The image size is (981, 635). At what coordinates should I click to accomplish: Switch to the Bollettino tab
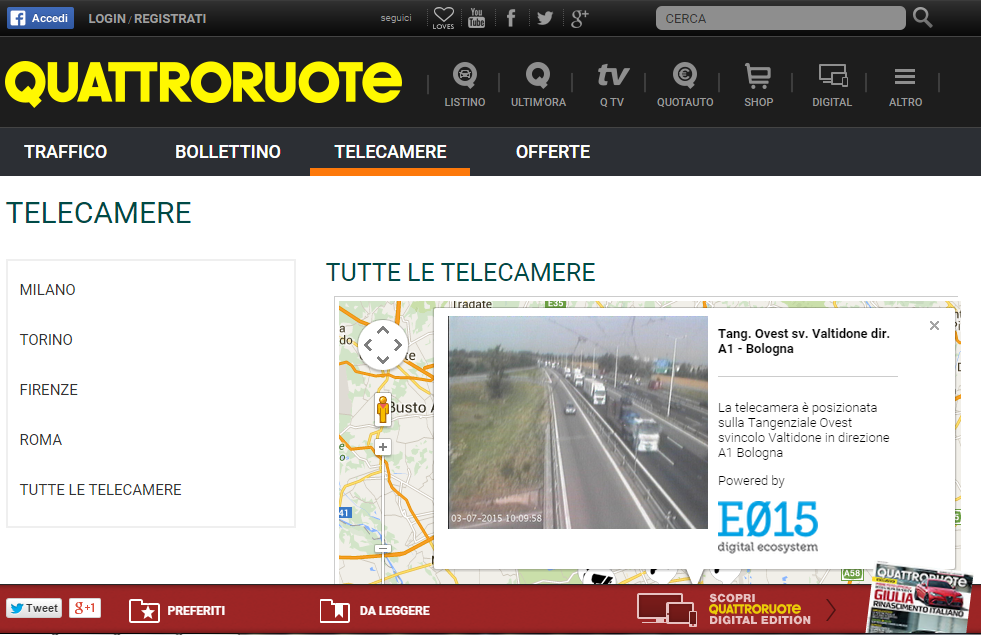[228, 152]
